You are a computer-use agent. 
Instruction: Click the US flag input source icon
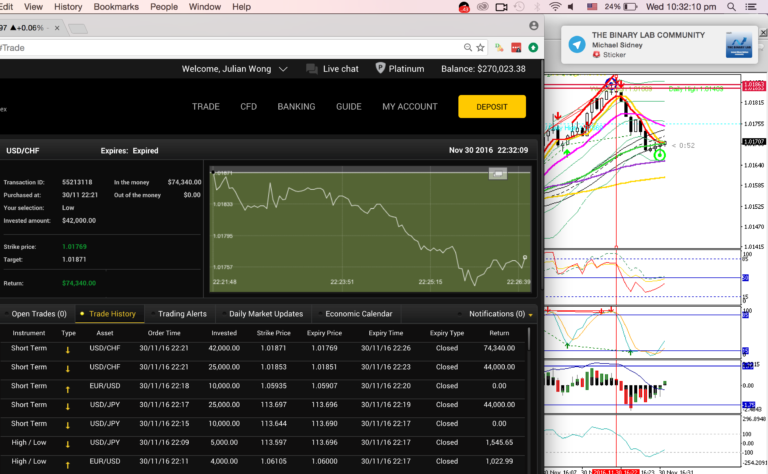click(592, 7)
